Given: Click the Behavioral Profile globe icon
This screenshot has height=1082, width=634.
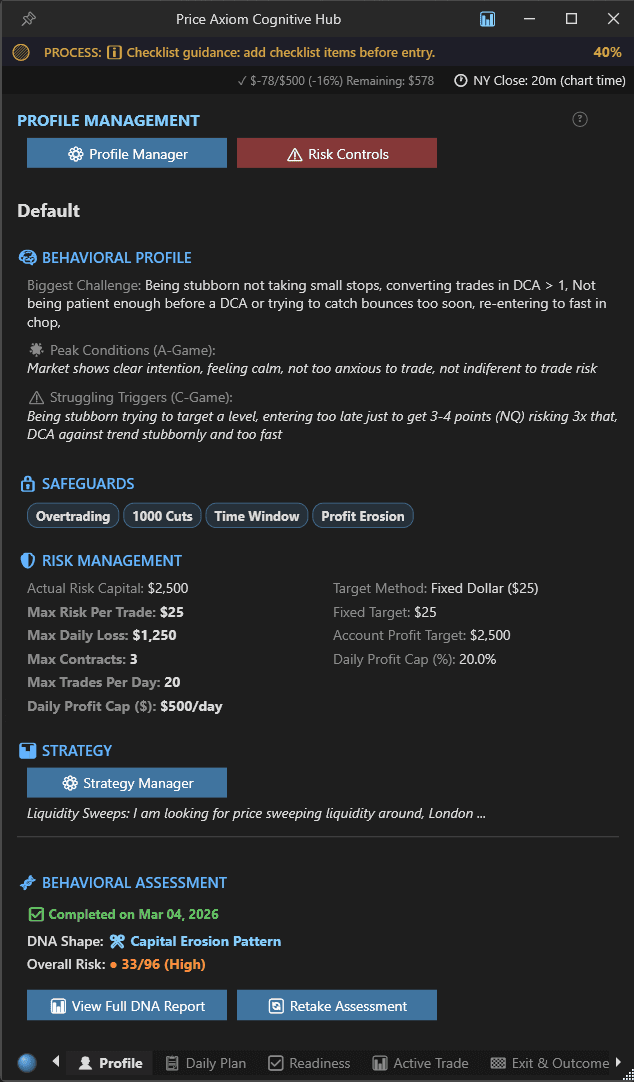Looking at the screenshot, I should tap(30, 257).
